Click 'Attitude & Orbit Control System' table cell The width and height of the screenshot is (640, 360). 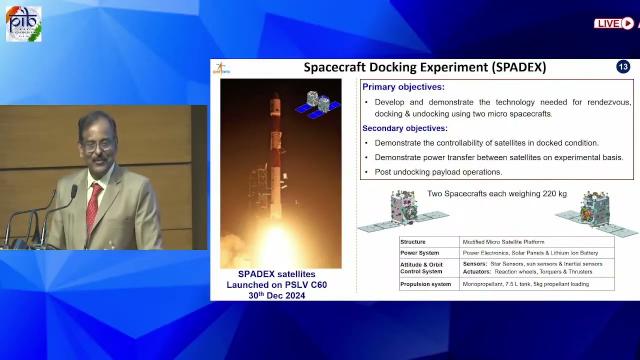point(429,268)
